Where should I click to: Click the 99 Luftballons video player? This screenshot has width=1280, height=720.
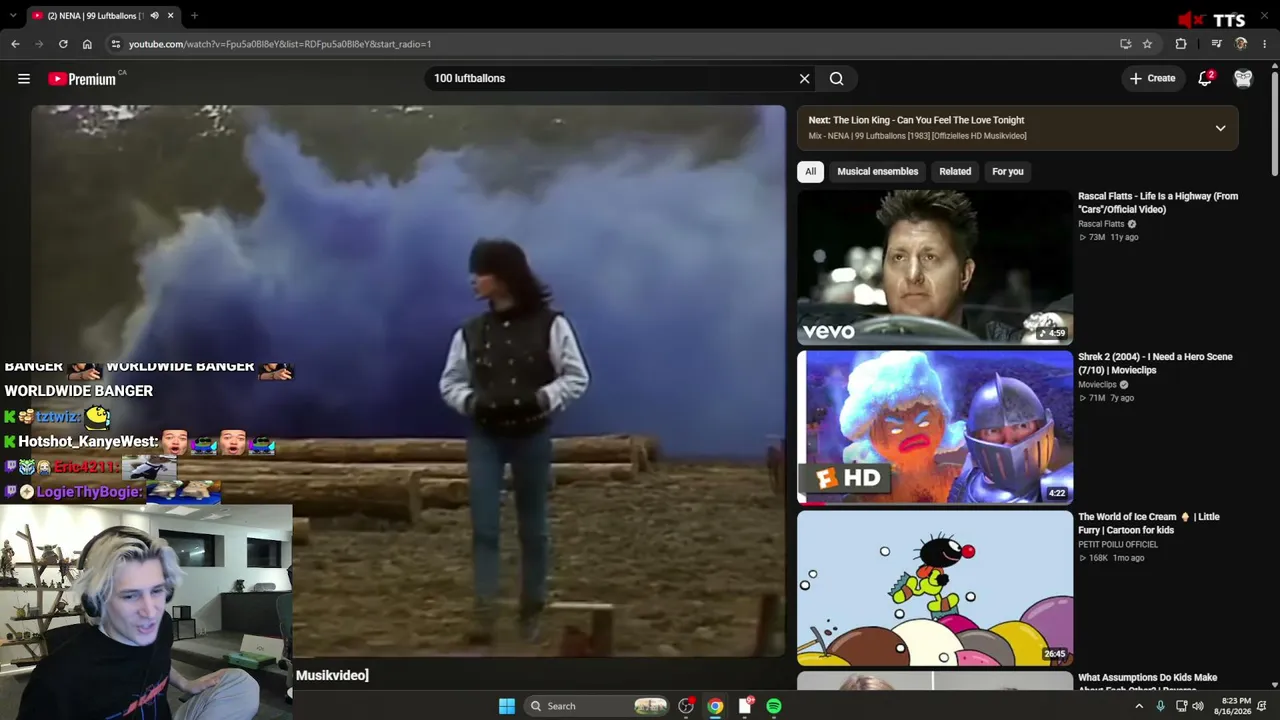[x=408, y=381]
